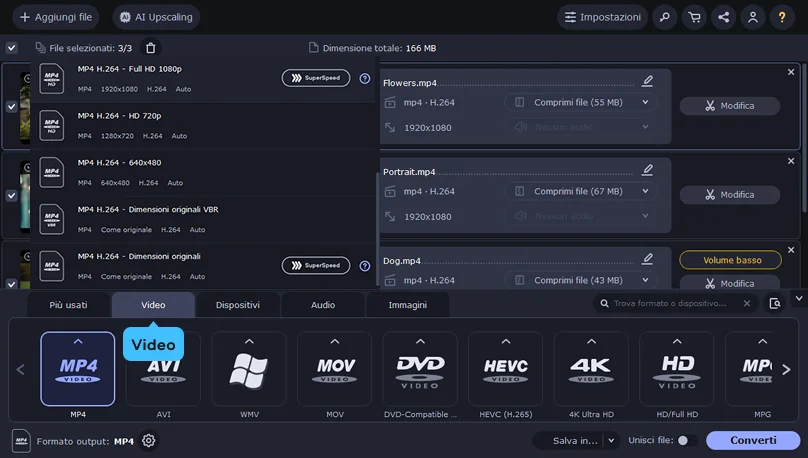
Task: Click SuperSpeed badge on Full HD 1080p preset
Action: point(316,78)
